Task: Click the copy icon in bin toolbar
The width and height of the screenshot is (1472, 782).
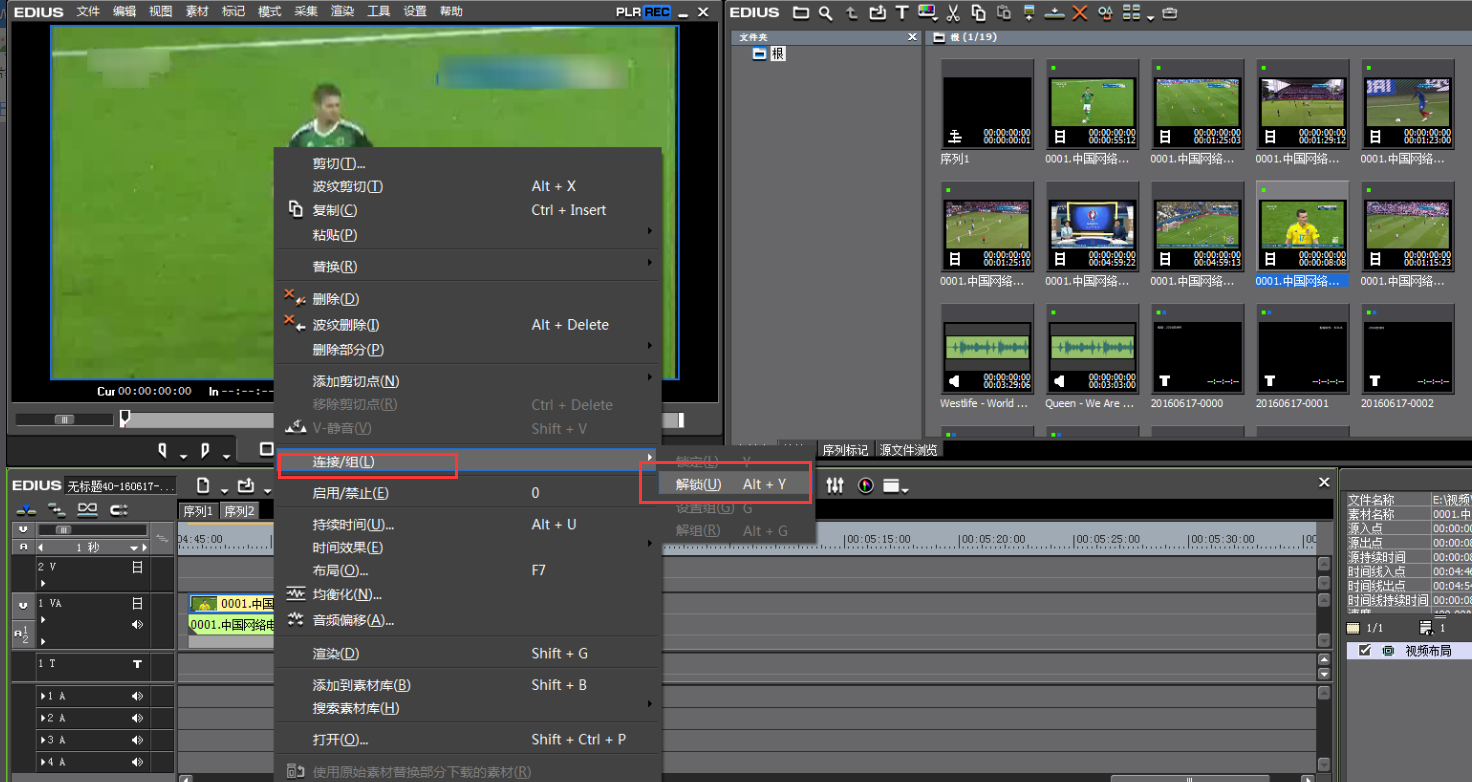Action: click(978, 13)
